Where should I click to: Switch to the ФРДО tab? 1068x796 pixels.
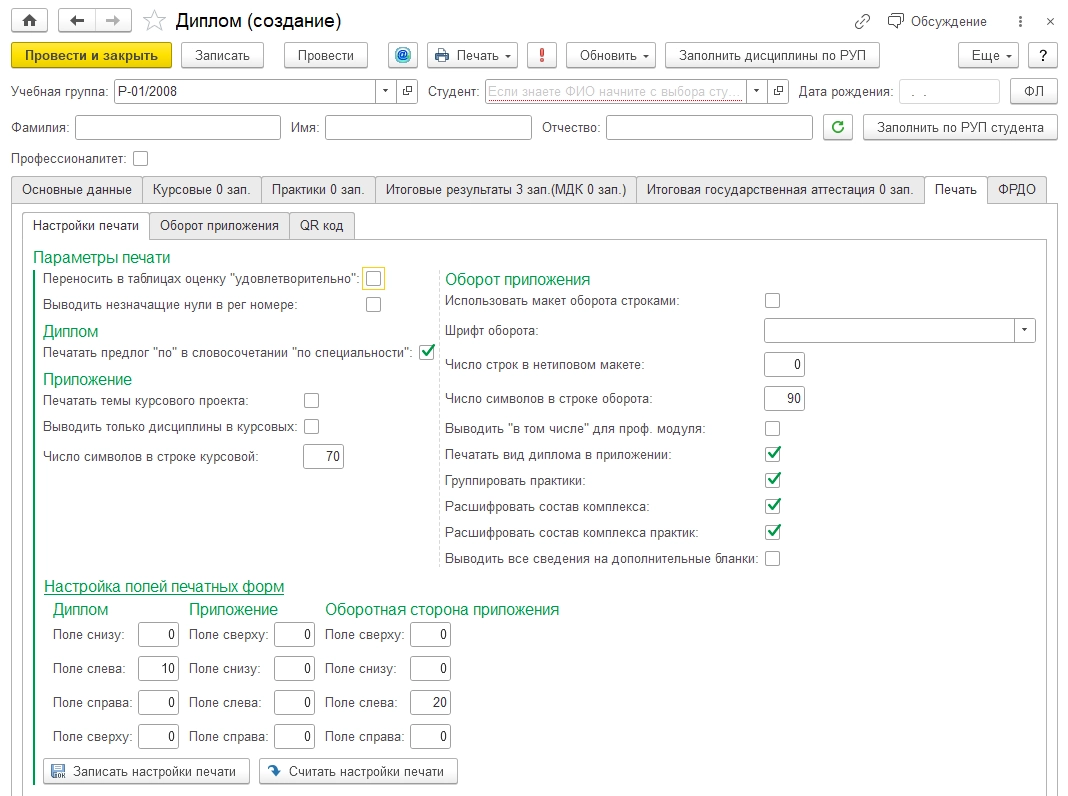[1016, 189]
